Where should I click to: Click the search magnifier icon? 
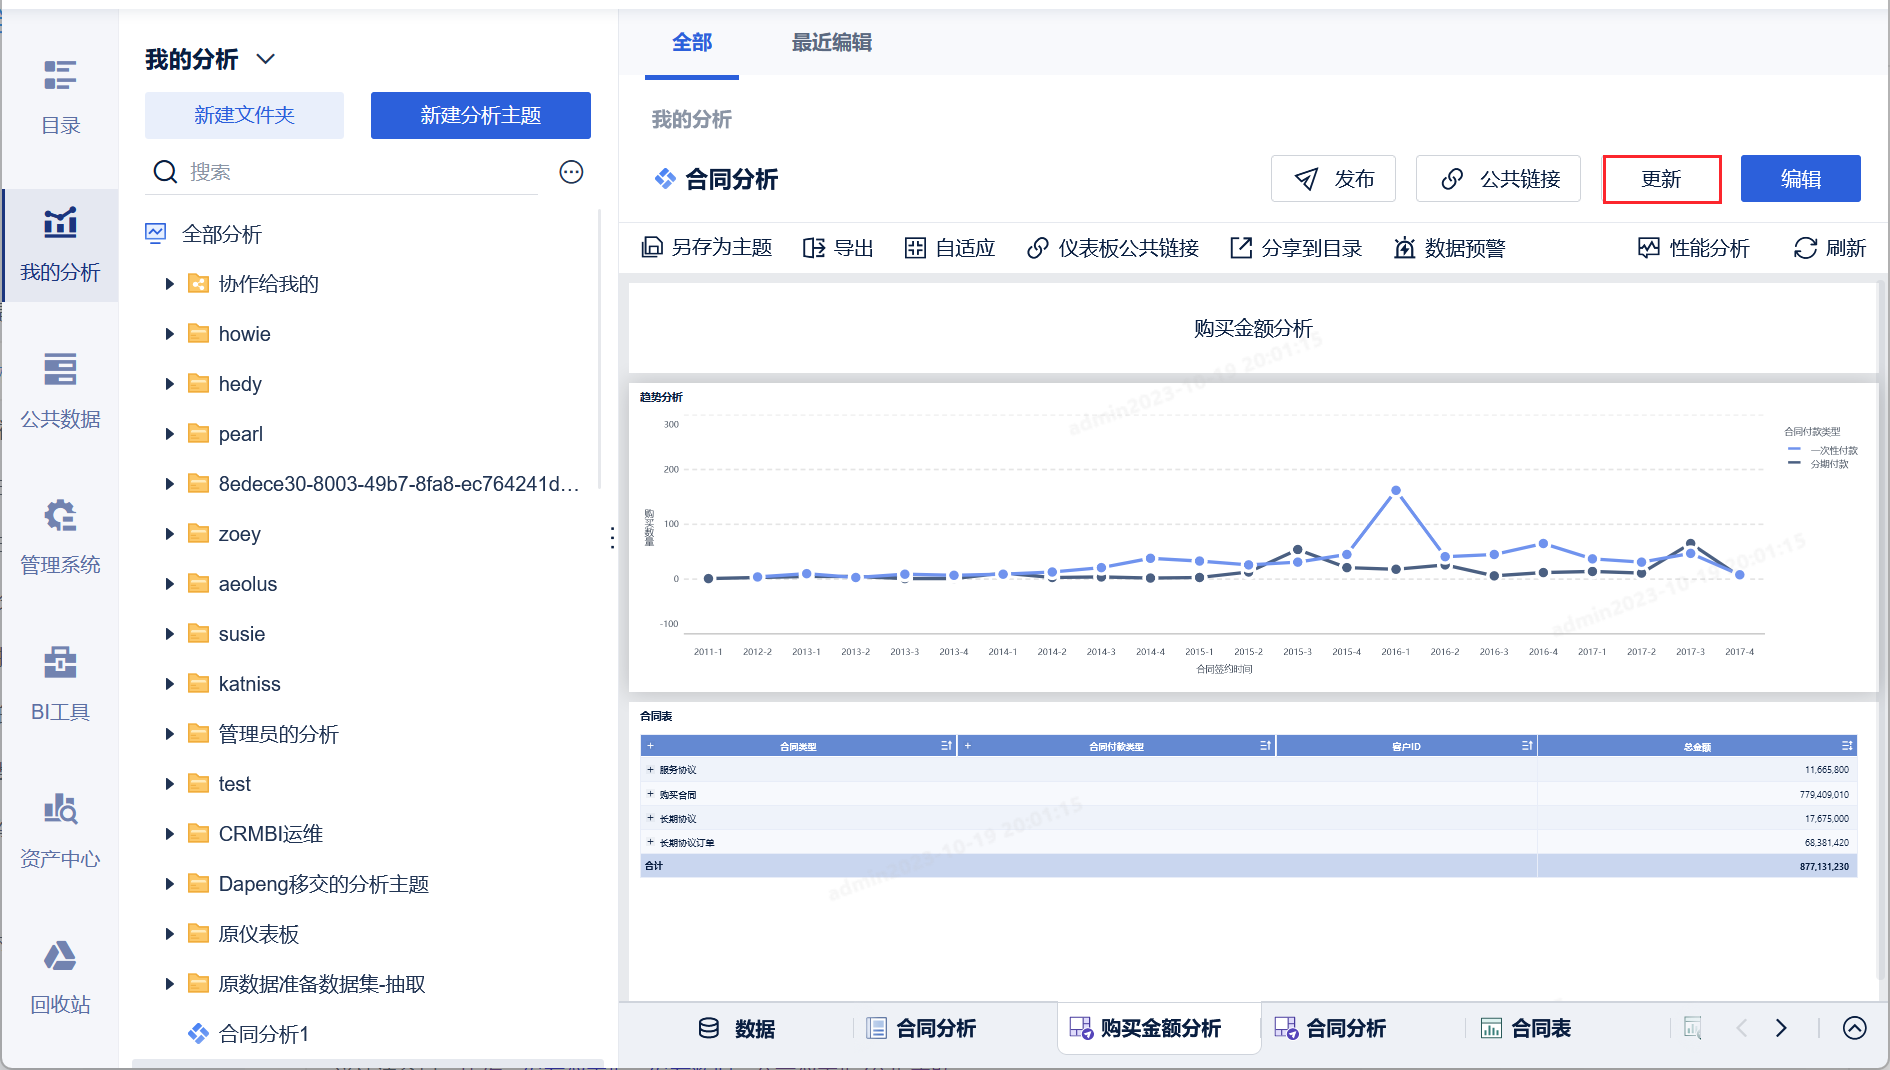[x=165, y=172]
